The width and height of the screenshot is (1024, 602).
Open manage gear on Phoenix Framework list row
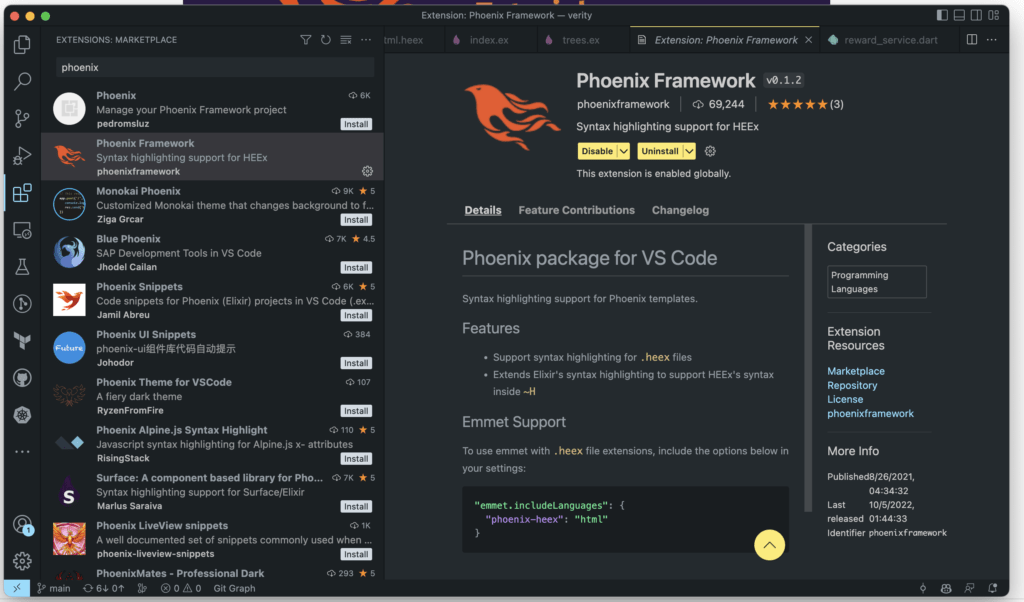point(368,171)
